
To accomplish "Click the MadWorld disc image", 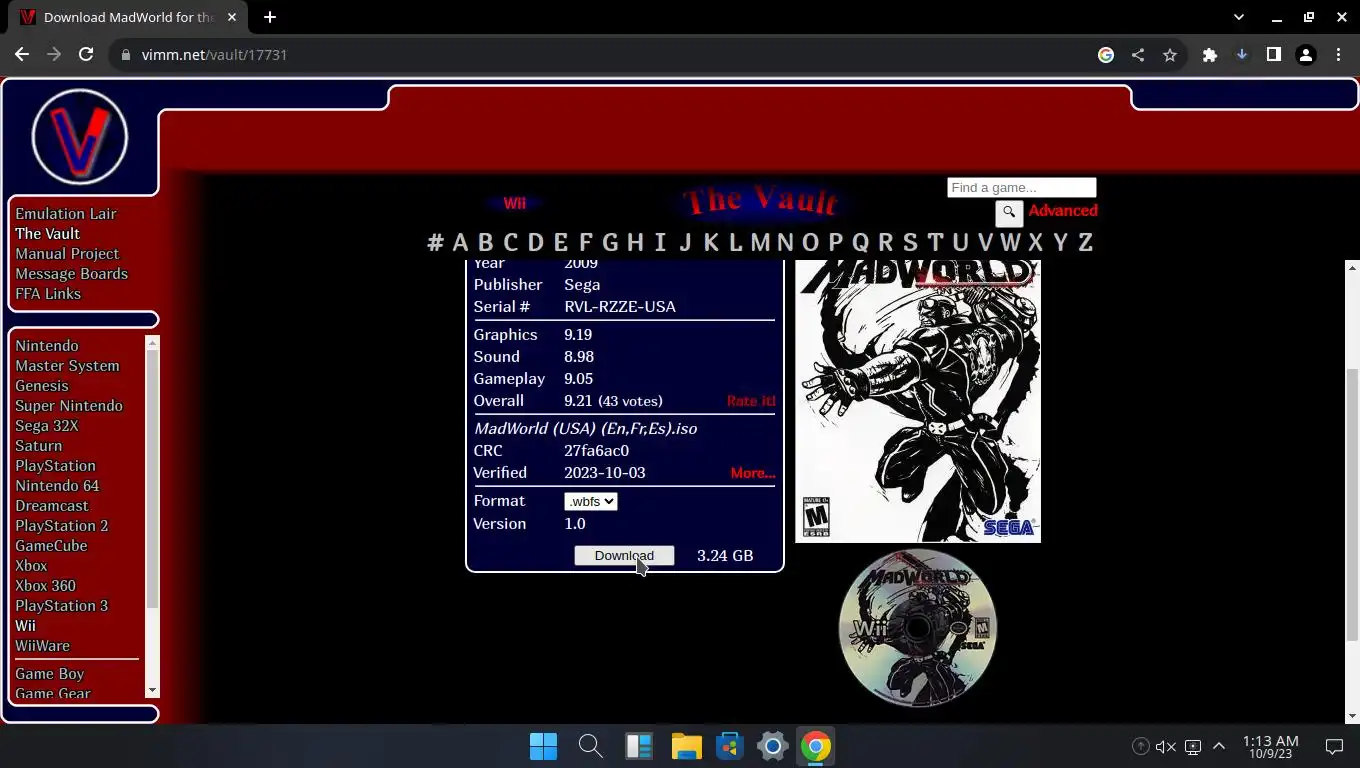I will (x=917, y=628).
